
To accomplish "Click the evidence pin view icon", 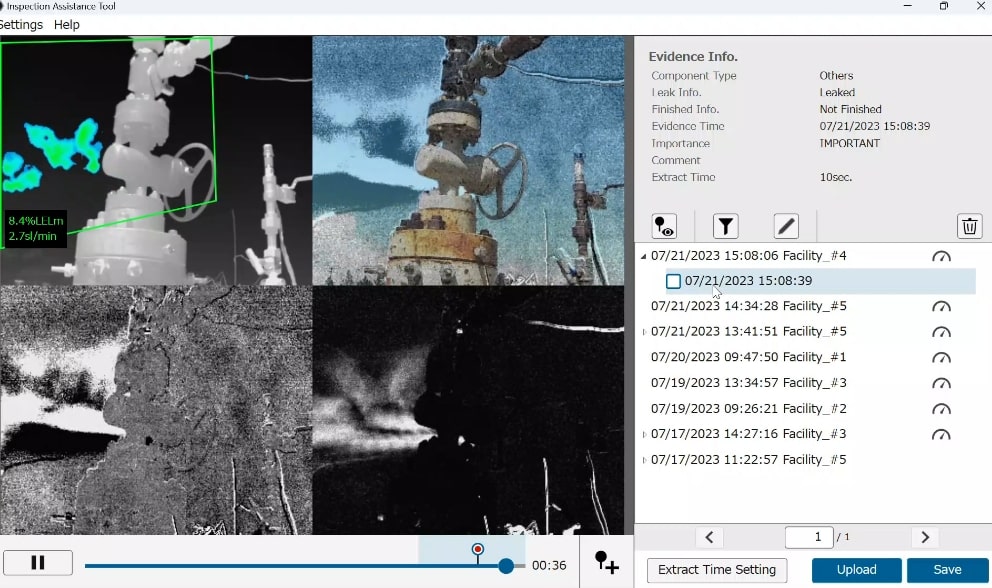I will [x=664, y=226].
